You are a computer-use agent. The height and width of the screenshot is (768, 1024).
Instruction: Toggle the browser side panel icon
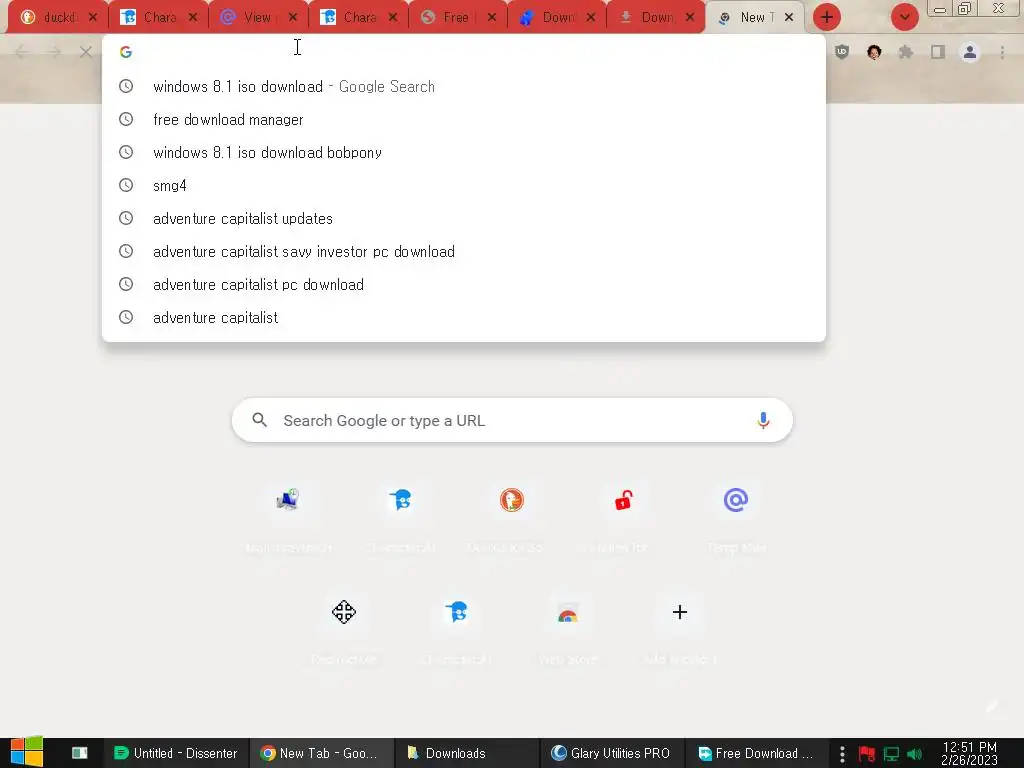point(938,52)
